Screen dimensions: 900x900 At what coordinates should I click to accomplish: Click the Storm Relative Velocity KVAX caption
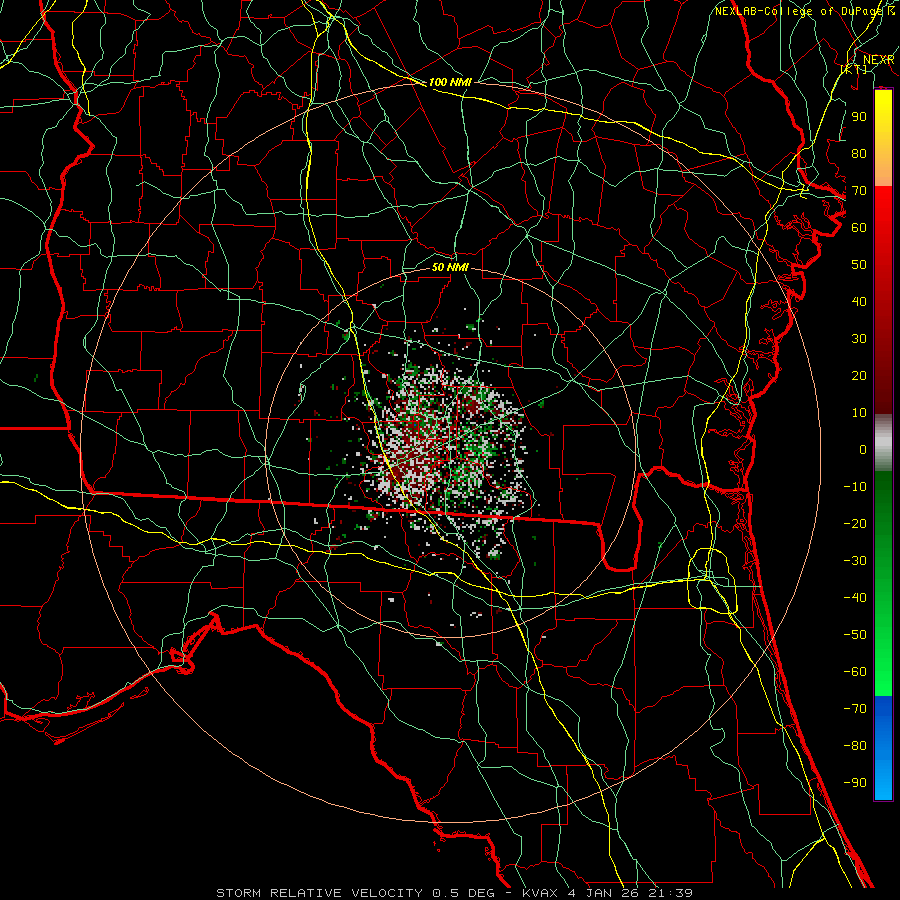point(454,893)
